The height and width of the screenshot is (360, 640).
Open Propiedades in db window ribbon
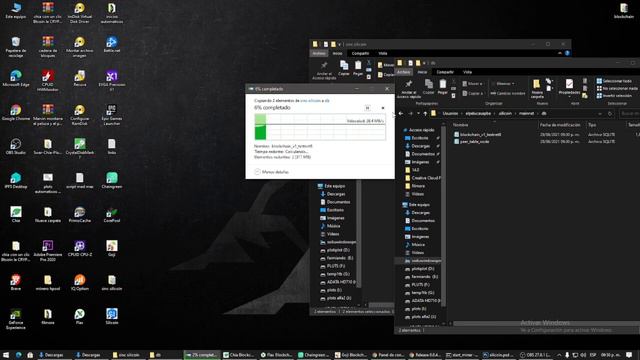[x=569, y=87]
